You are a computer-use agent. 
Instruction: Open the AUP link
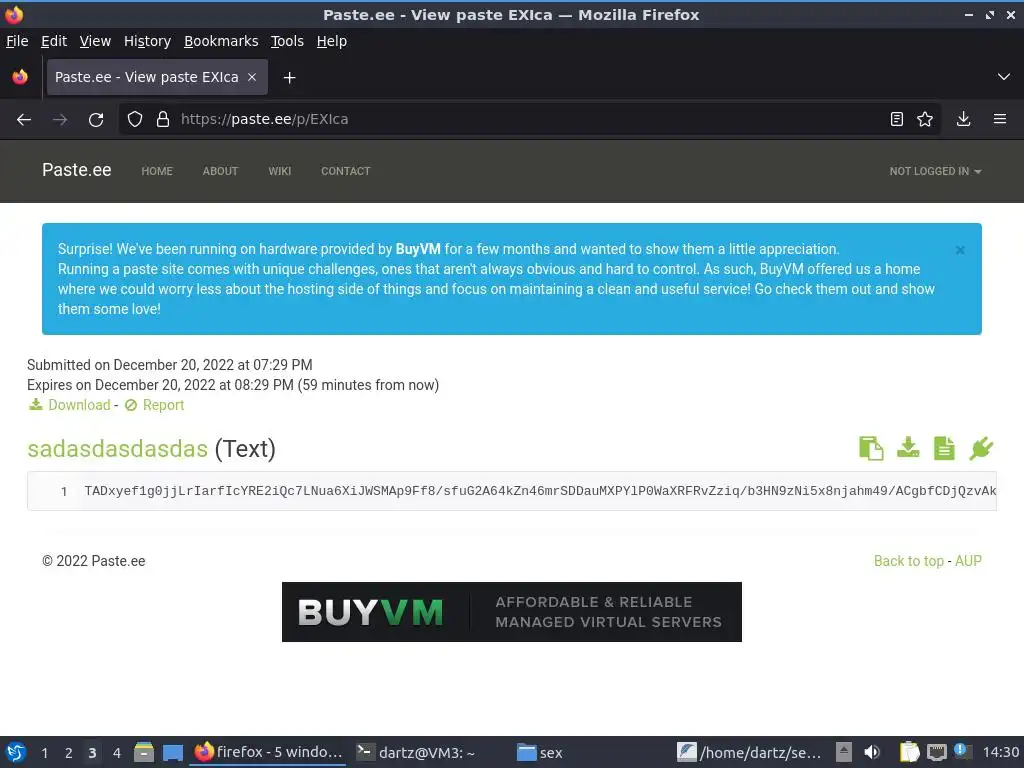point(968,561)
